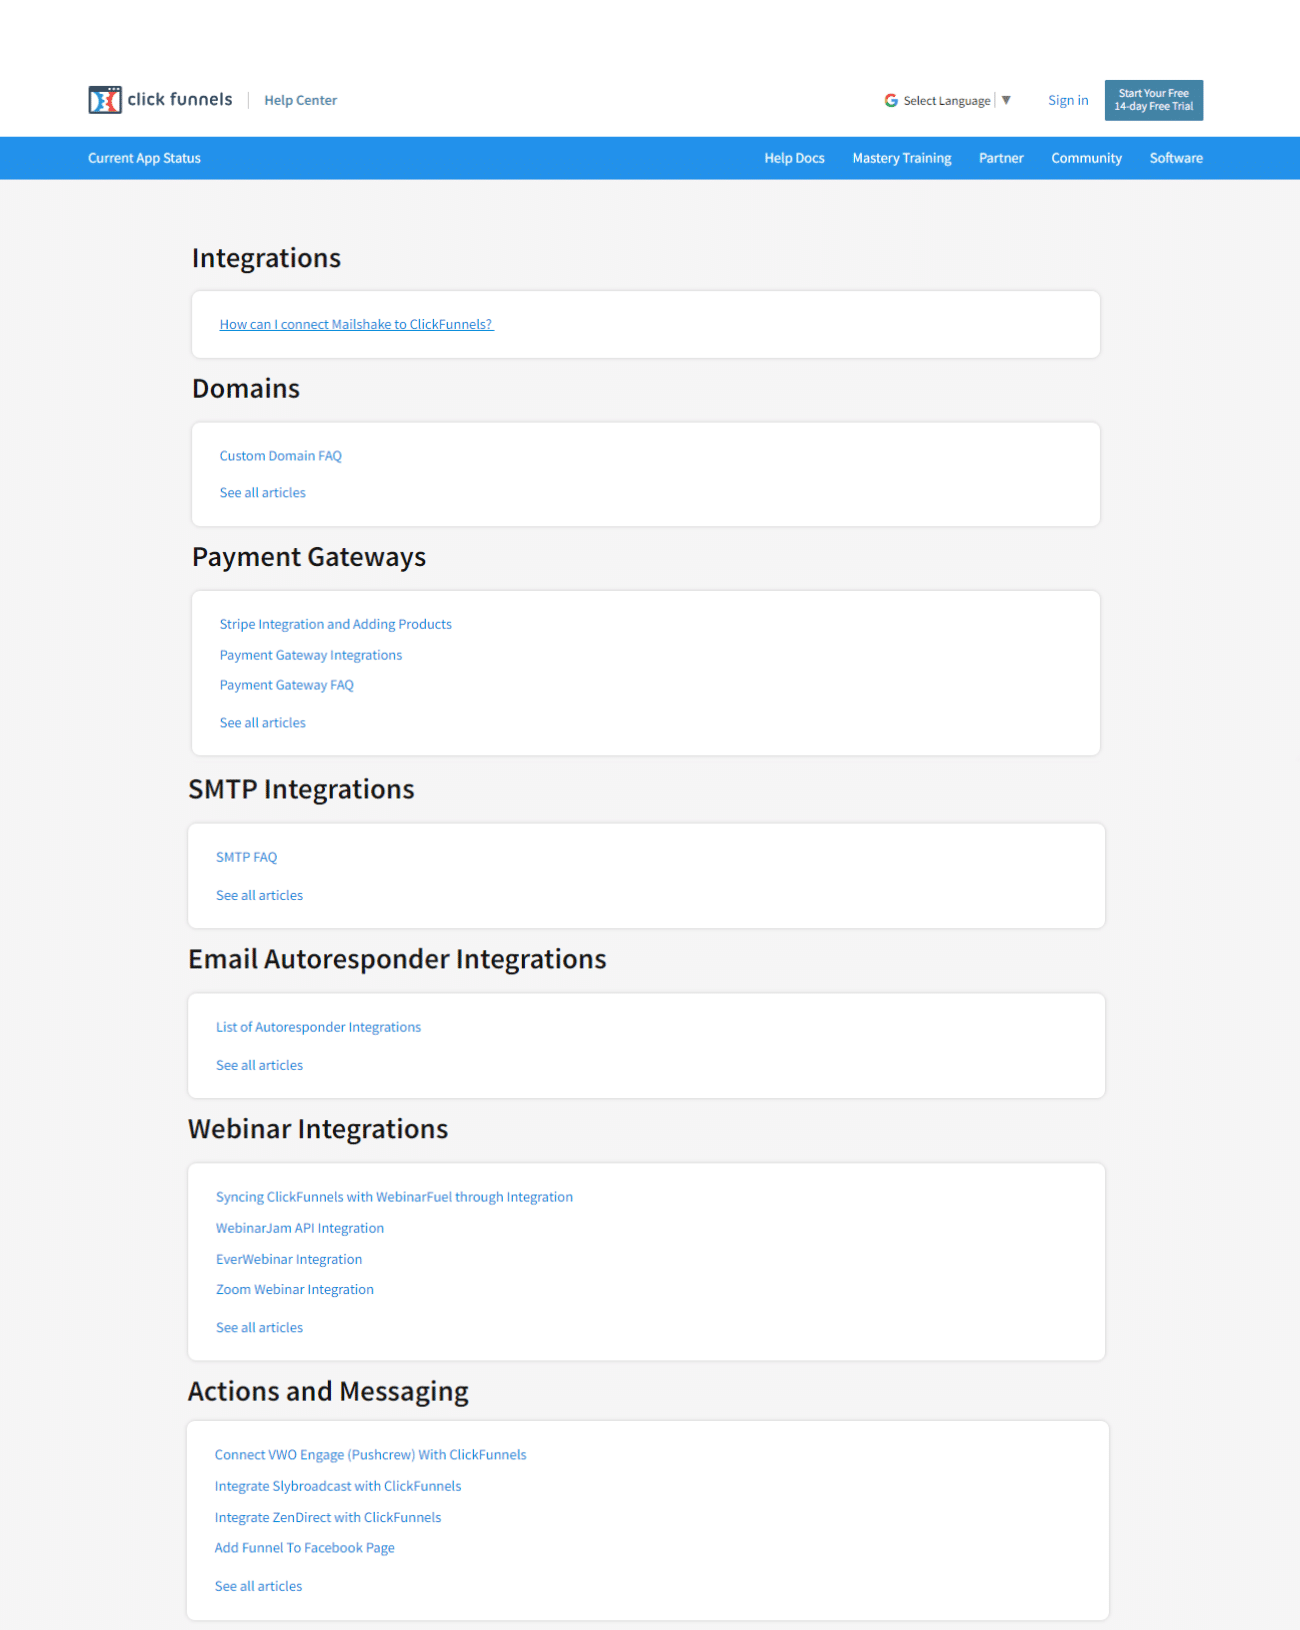
Task: Open Stripe Integration and Adding Products
Action: [x=335, y=624]
